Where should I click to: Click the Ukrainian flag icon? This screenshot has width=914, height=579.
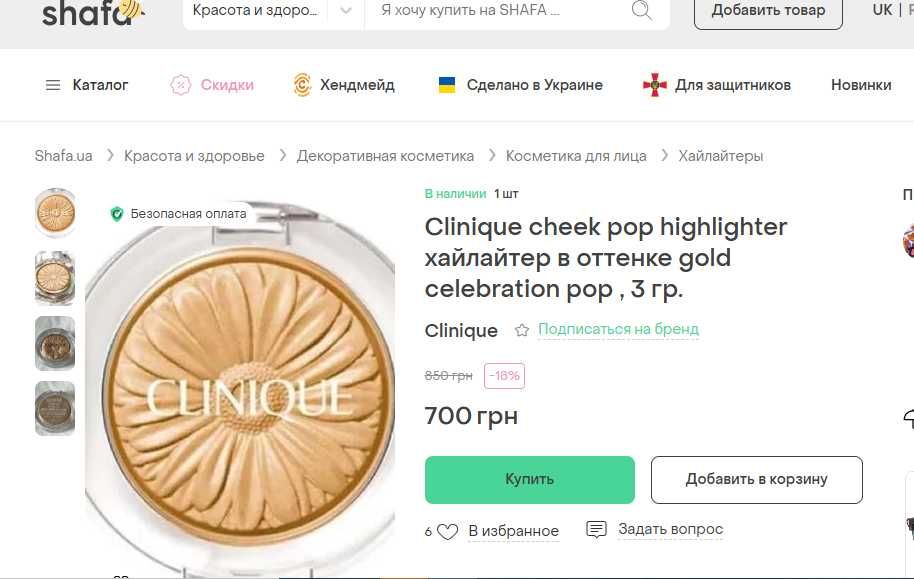(447, 85)
